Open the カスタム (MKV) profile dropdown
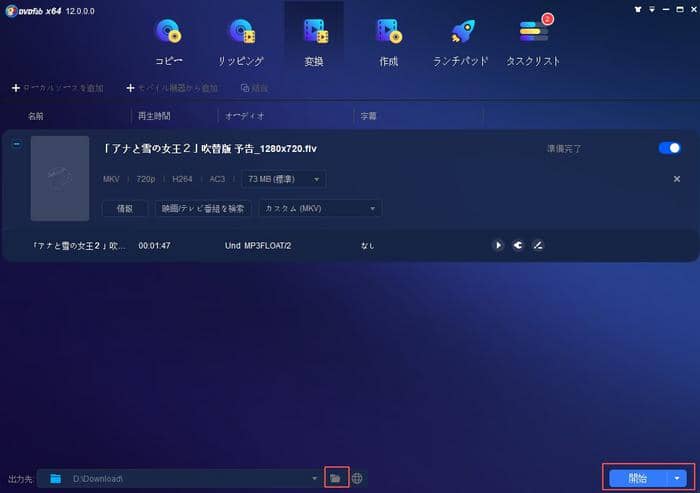Image resolution: width=700 pixels, height=493 pixels. pyautogui.click(x=320, y=209)
